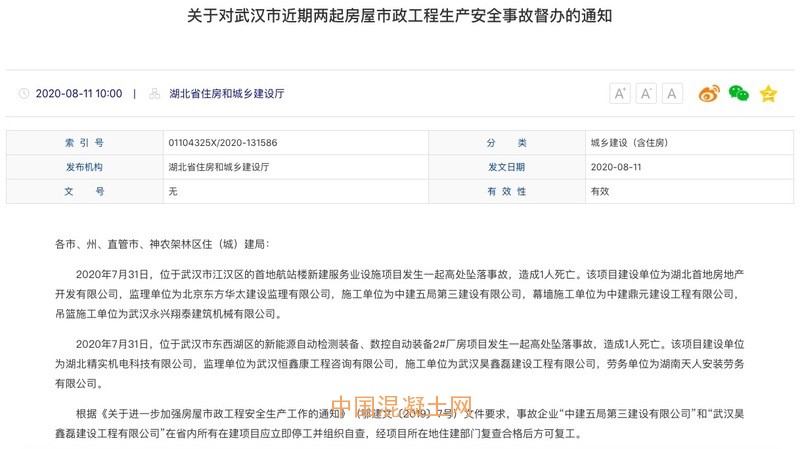Click the increase font size A+ button

click(620, 93)
